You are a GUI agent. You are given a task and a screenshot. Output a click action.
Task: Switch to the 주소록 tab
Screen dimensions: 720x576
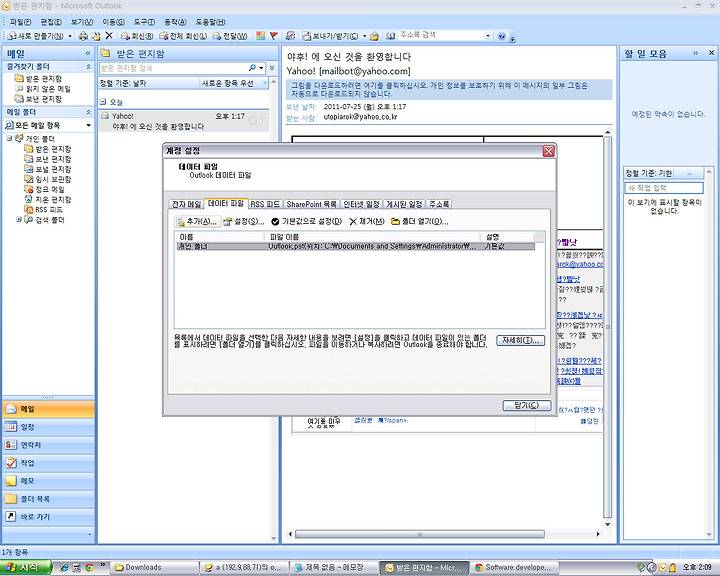[x=439, y=204]
